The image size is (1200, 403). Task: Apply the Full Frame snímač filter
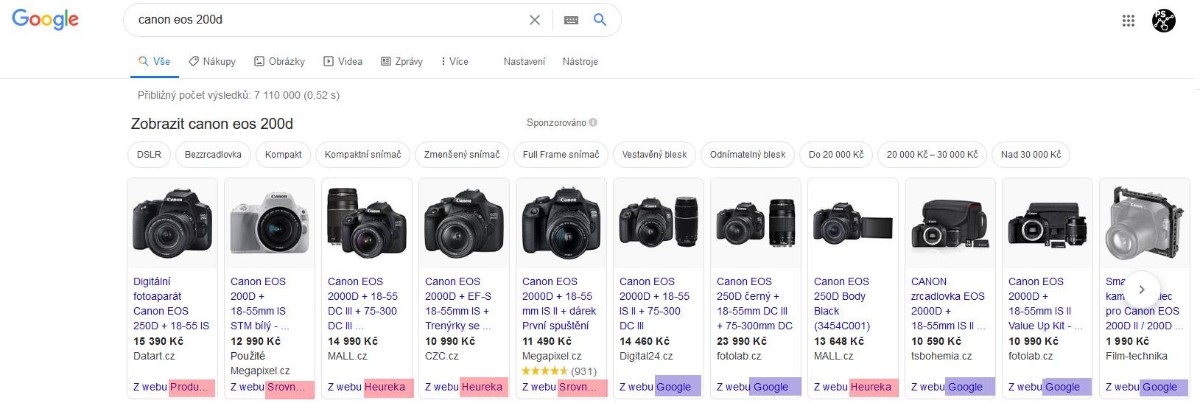(x=560, y=155)
